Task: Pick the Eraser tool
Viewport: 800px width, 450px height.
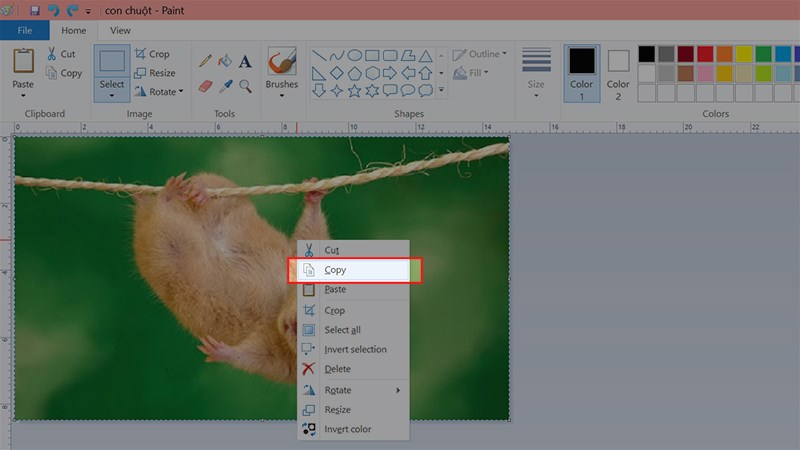Action: point(205,86)
